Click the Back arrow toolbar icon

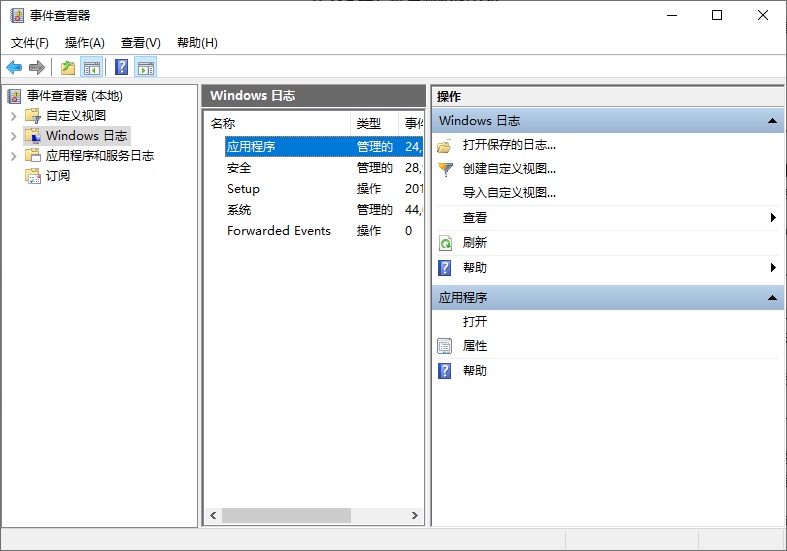point(14,67)
